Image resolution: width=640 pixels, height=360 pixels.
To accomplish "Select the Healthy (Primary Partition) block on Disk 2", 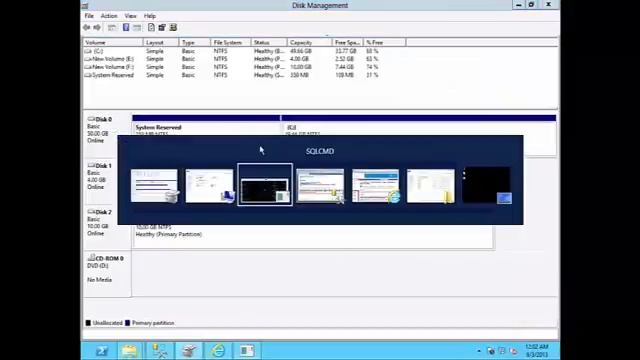I will (313, 236).
